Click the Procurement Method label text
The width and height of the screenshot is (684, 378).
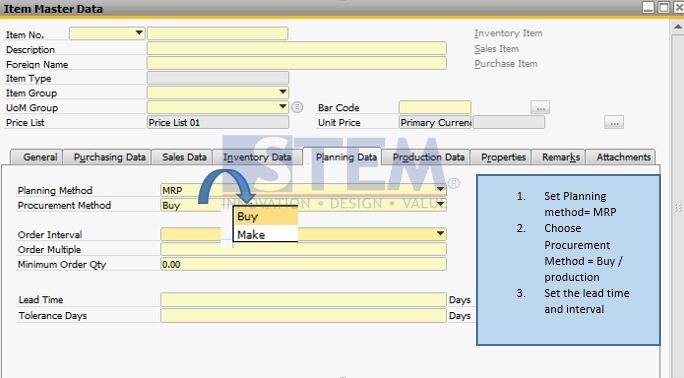[x=64, y=205]
